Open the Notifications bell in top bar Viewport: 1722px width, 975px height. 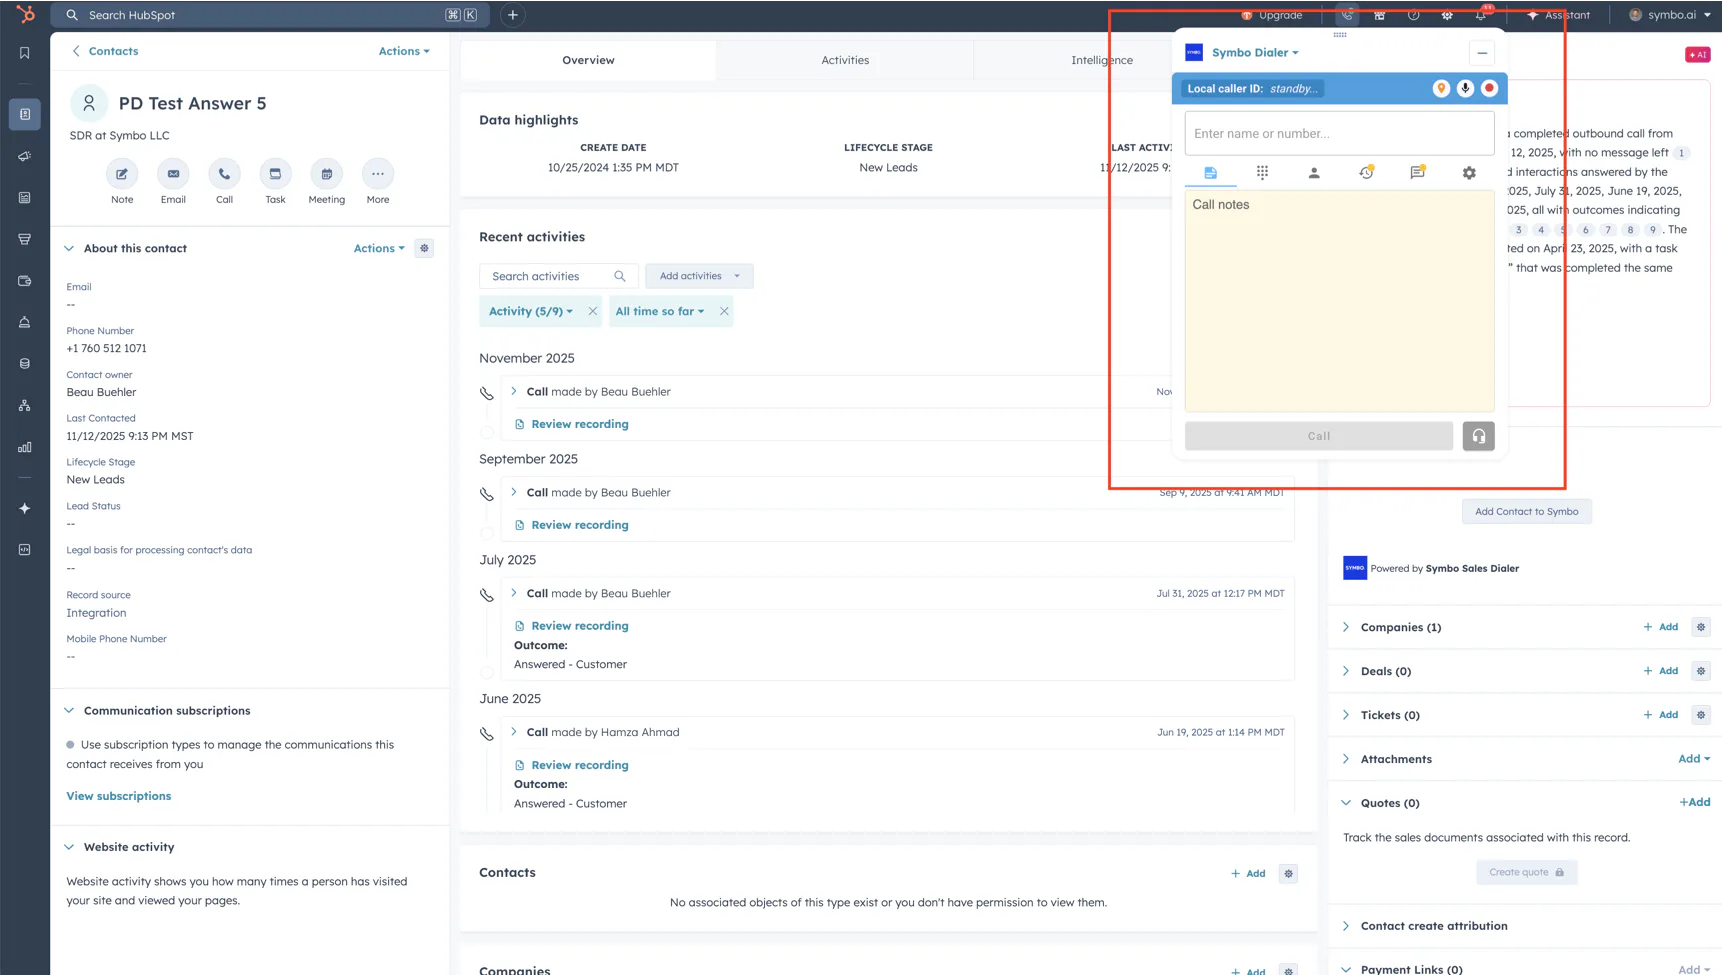point(1481,15)
